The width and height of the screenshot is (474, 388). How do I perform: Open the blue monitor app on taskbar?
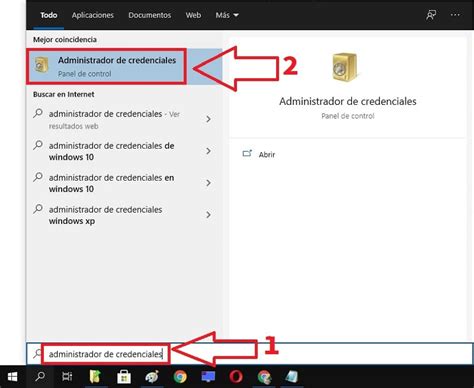[x=208, y=377]
